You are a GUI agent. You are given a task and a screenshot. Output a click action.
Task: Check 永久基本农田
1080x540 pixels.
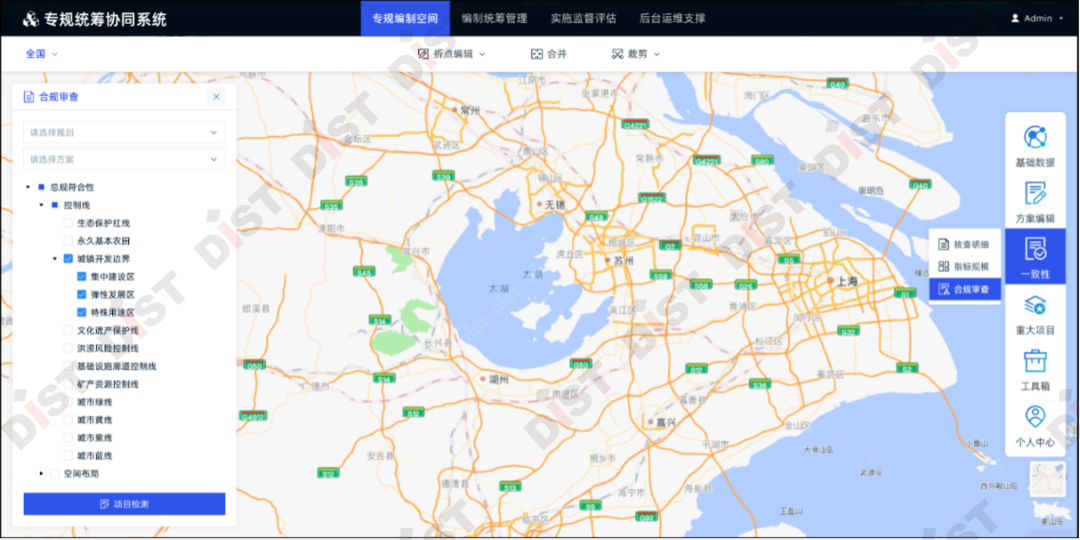pyautogui.click(x=68, y=240)
